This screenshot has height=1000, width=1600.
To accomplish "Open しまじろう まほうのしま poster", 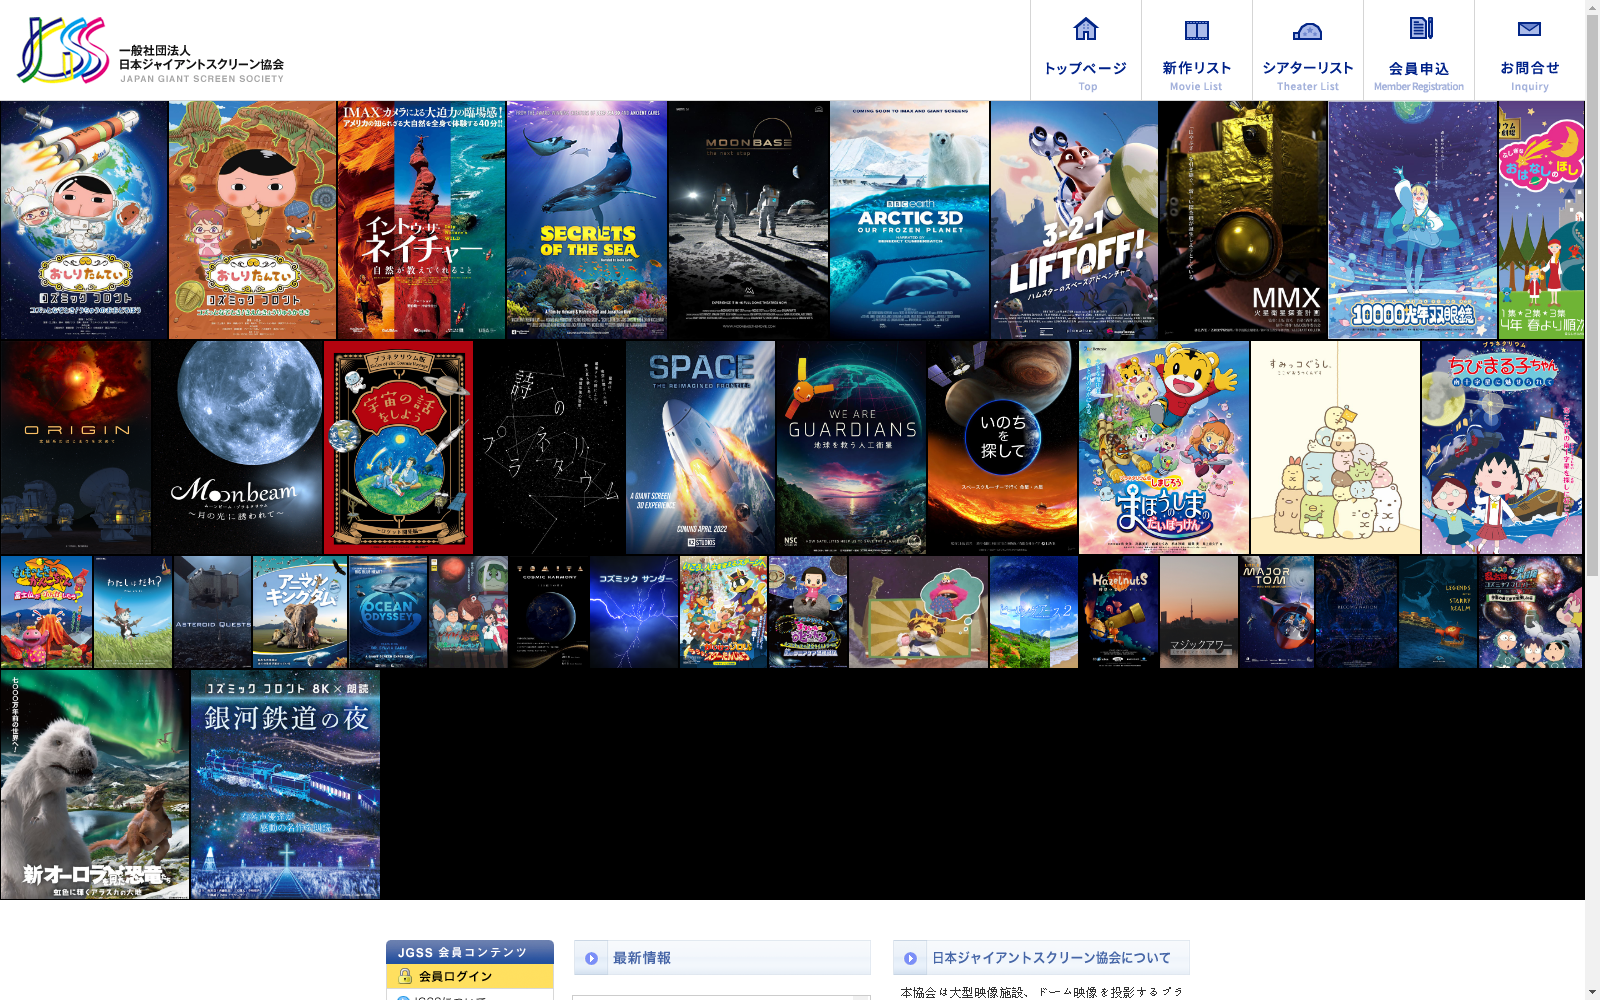I will [x=1164, y=447].
